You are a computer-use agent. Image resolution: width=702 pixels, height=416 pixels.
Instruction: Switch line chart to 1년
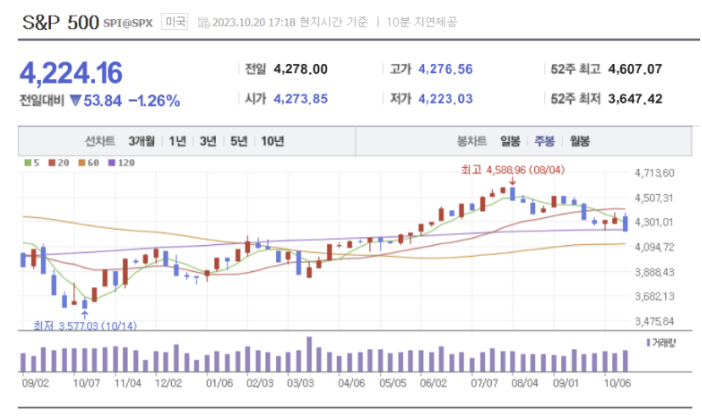(x=177, y=142)
